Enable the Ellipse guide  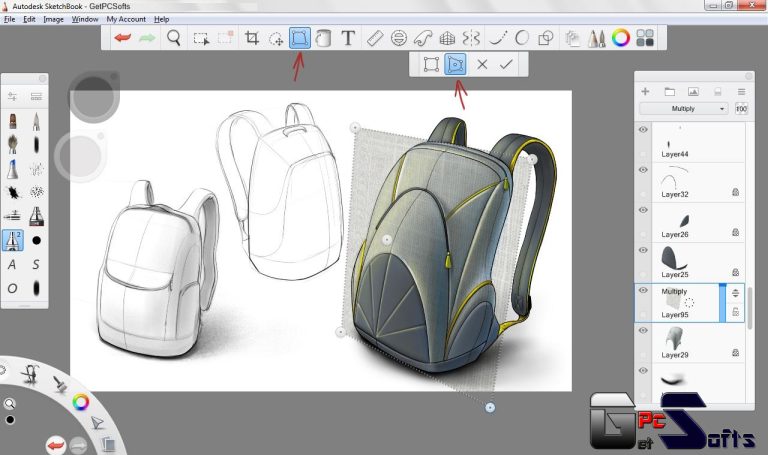(x=399, y=38)
